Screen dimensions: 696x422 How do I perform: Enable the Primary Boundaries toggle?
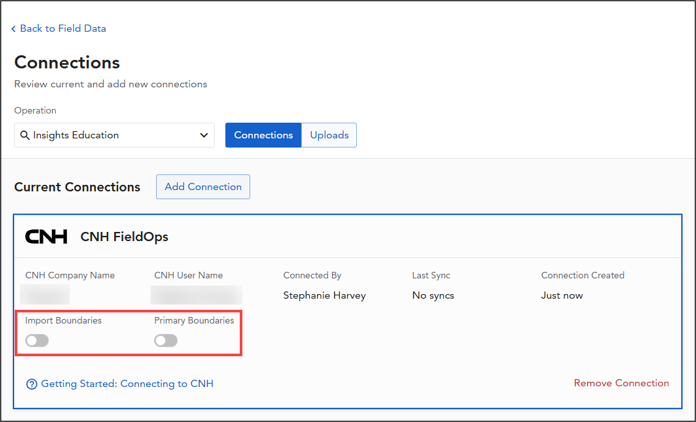point(166,340)
